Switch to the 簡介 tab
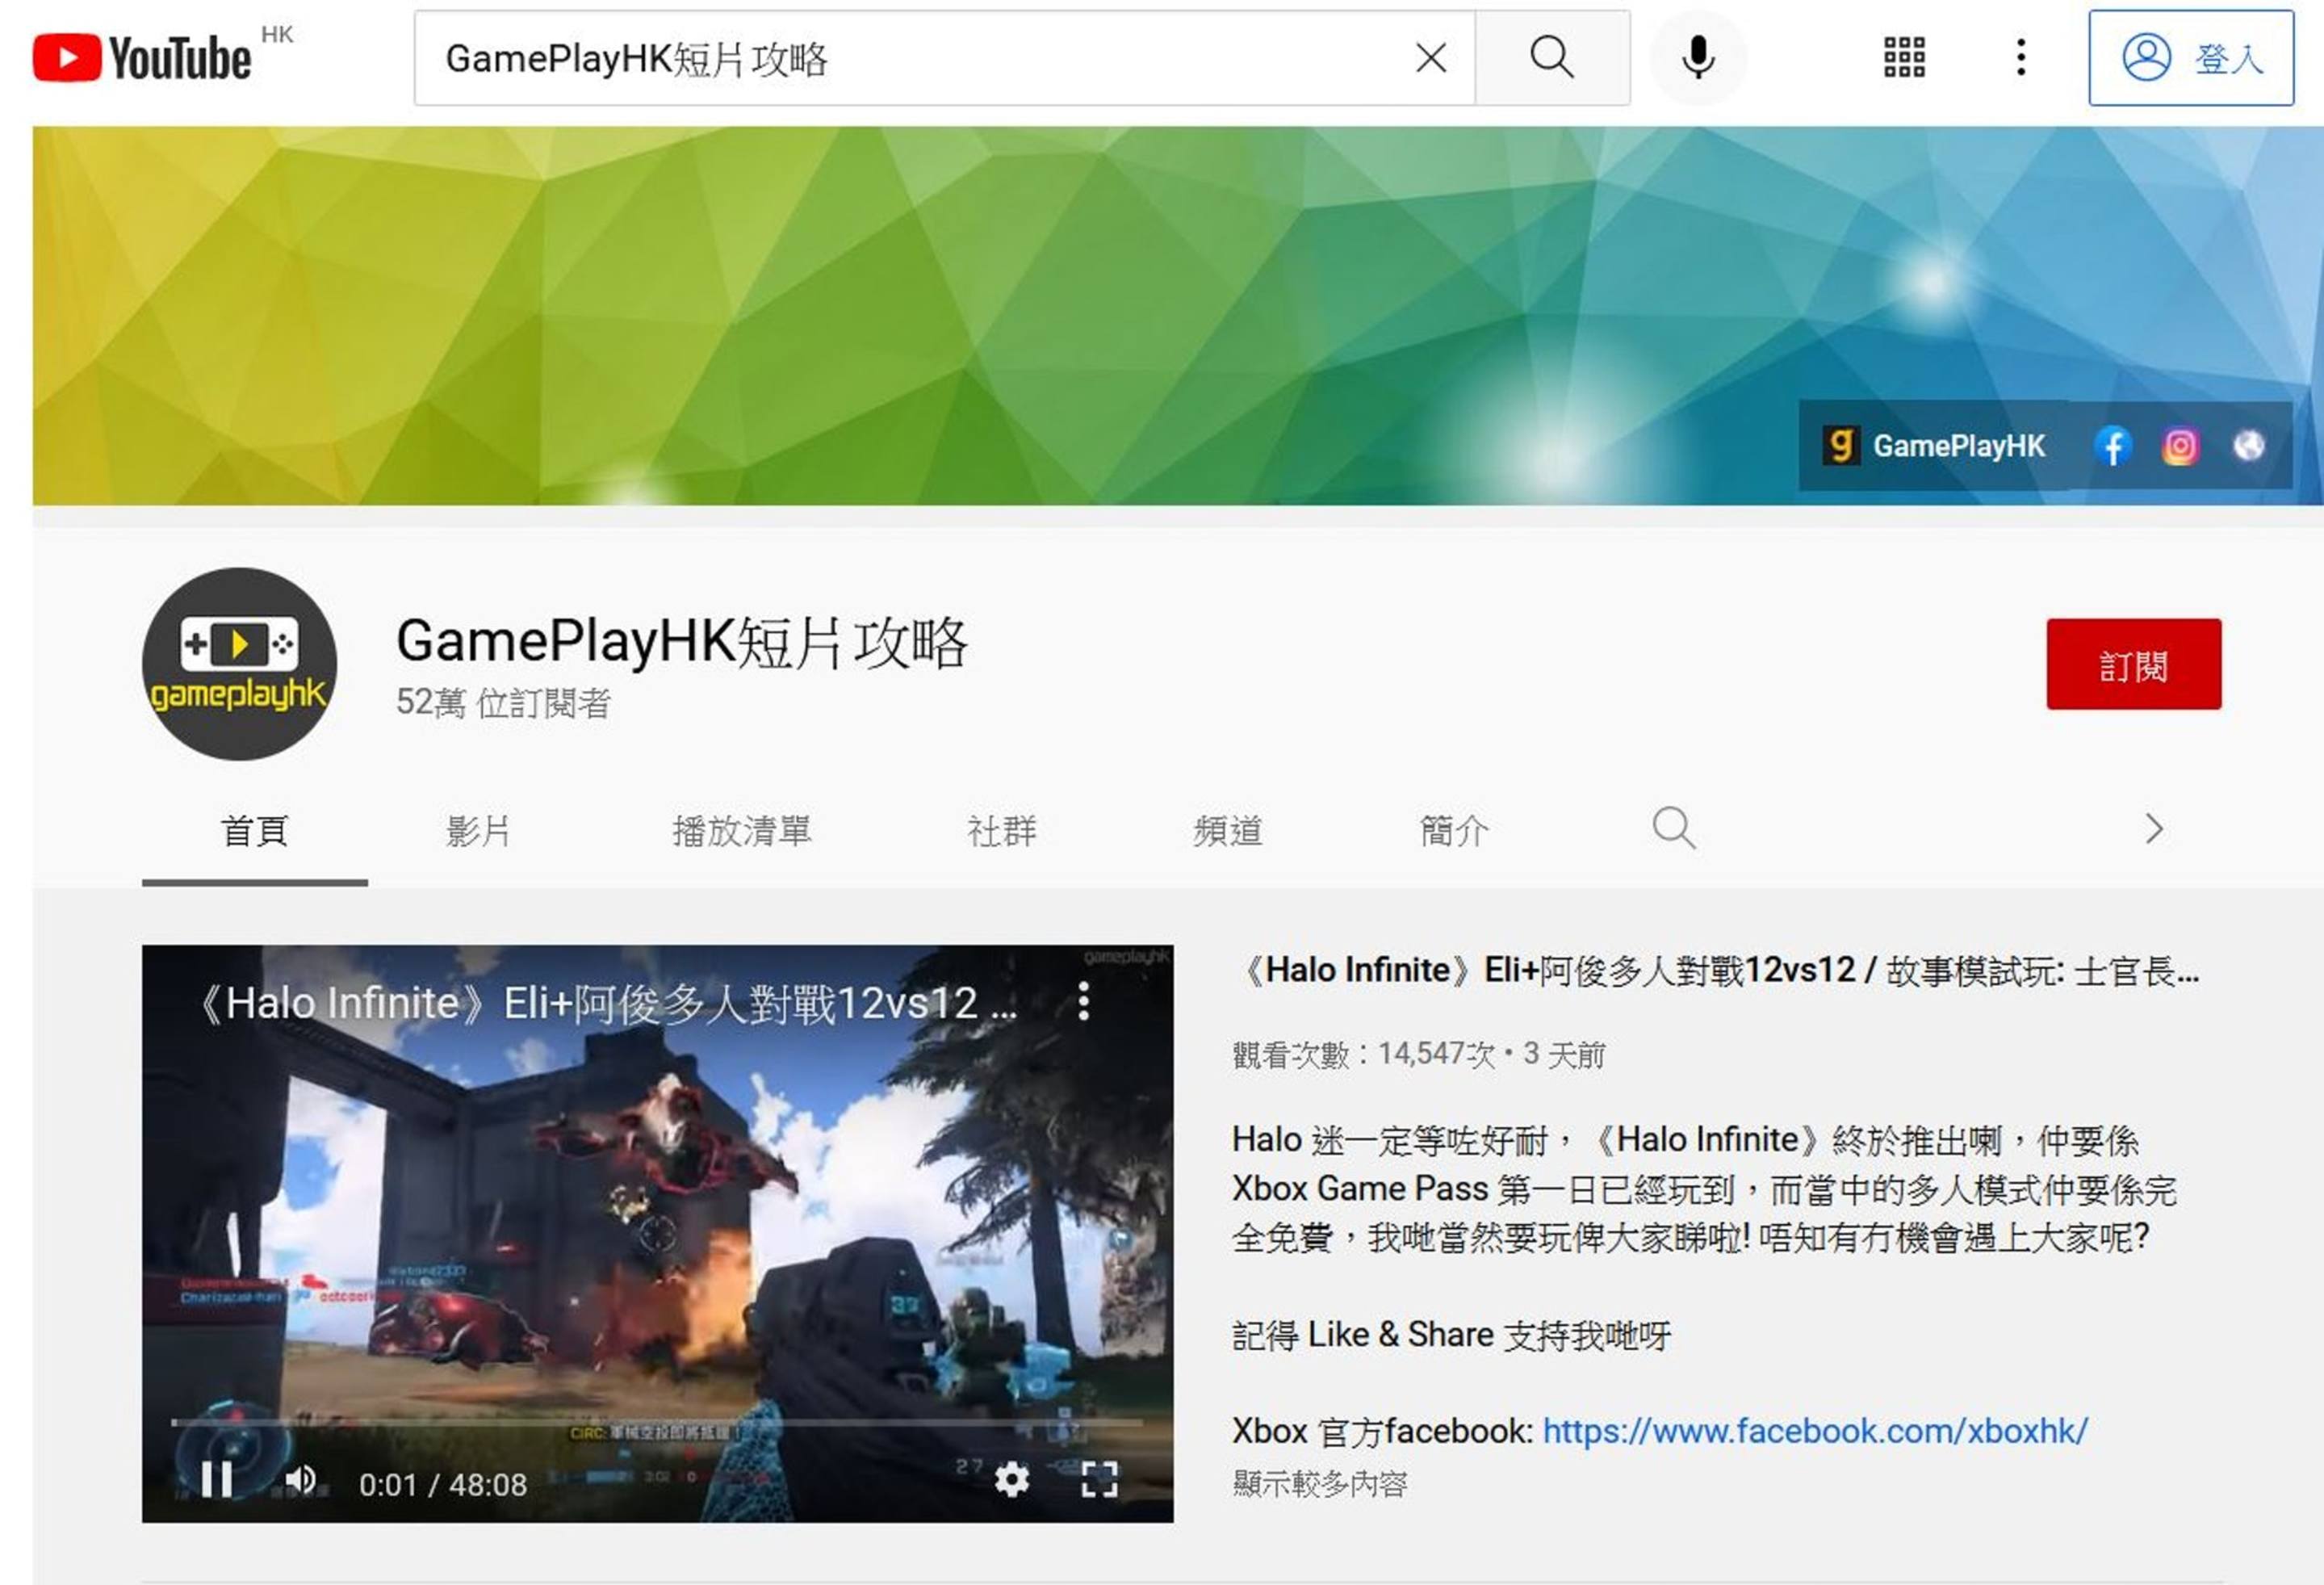Viewport: 2324px width, 1585px height. click(x=1454, y=831)
